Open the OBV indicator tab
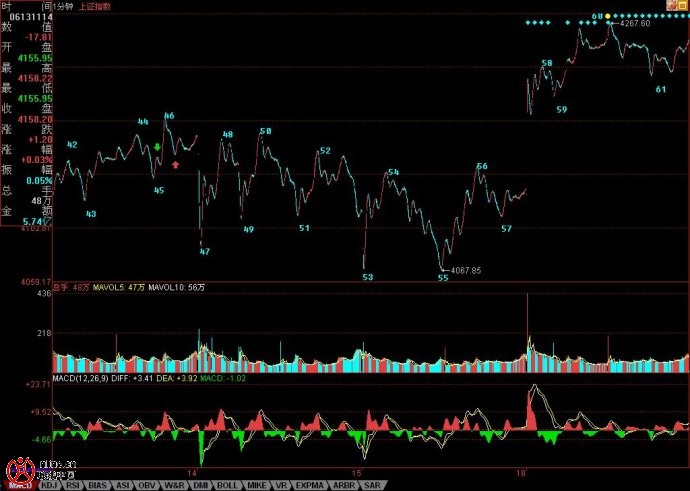The height and width of the screenshot is (491, 690). (148, 485)
